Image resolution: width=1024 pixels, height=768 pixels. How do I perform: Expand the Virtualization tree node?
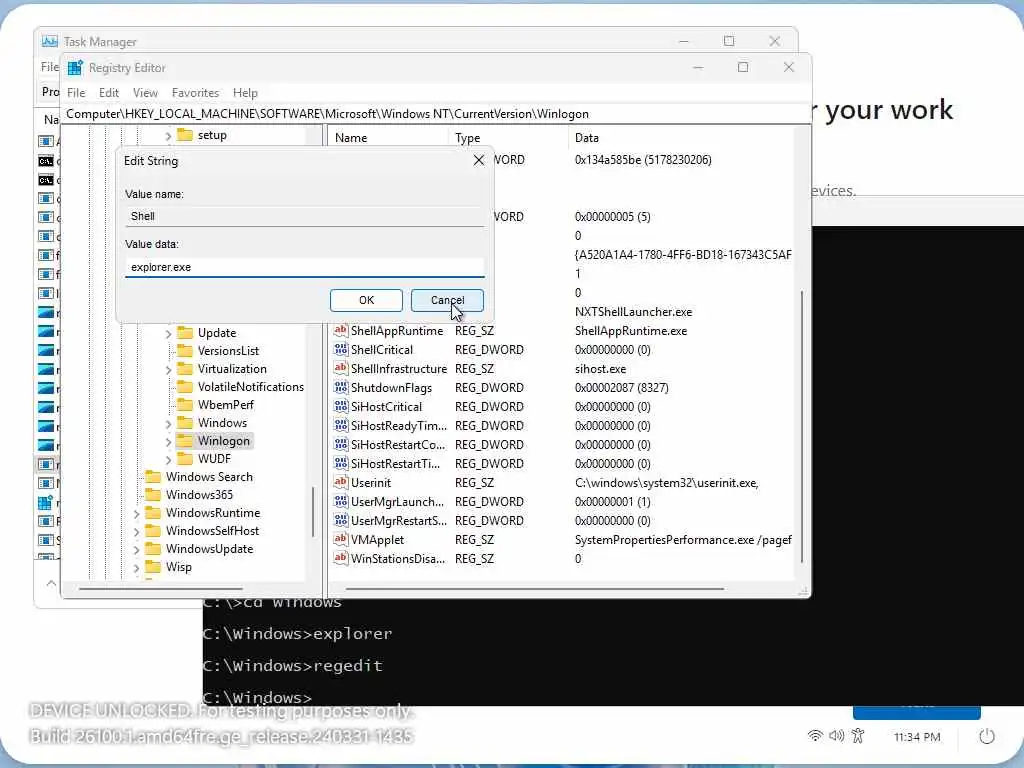[x=168, y=370]
